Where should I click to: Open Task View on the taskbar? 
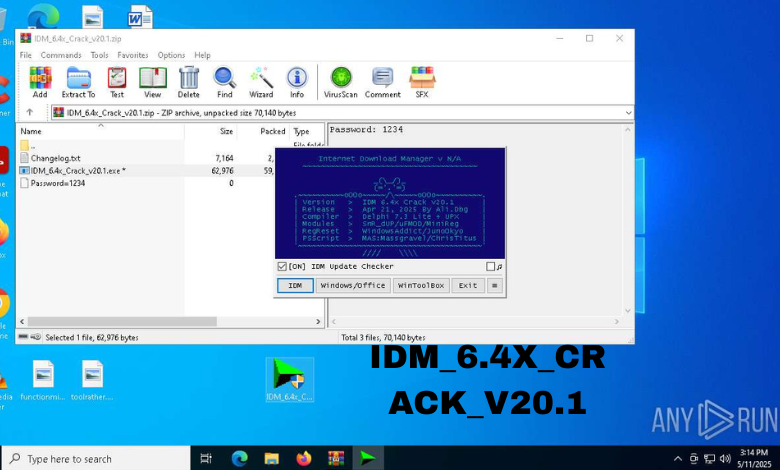tap(206, 458)
